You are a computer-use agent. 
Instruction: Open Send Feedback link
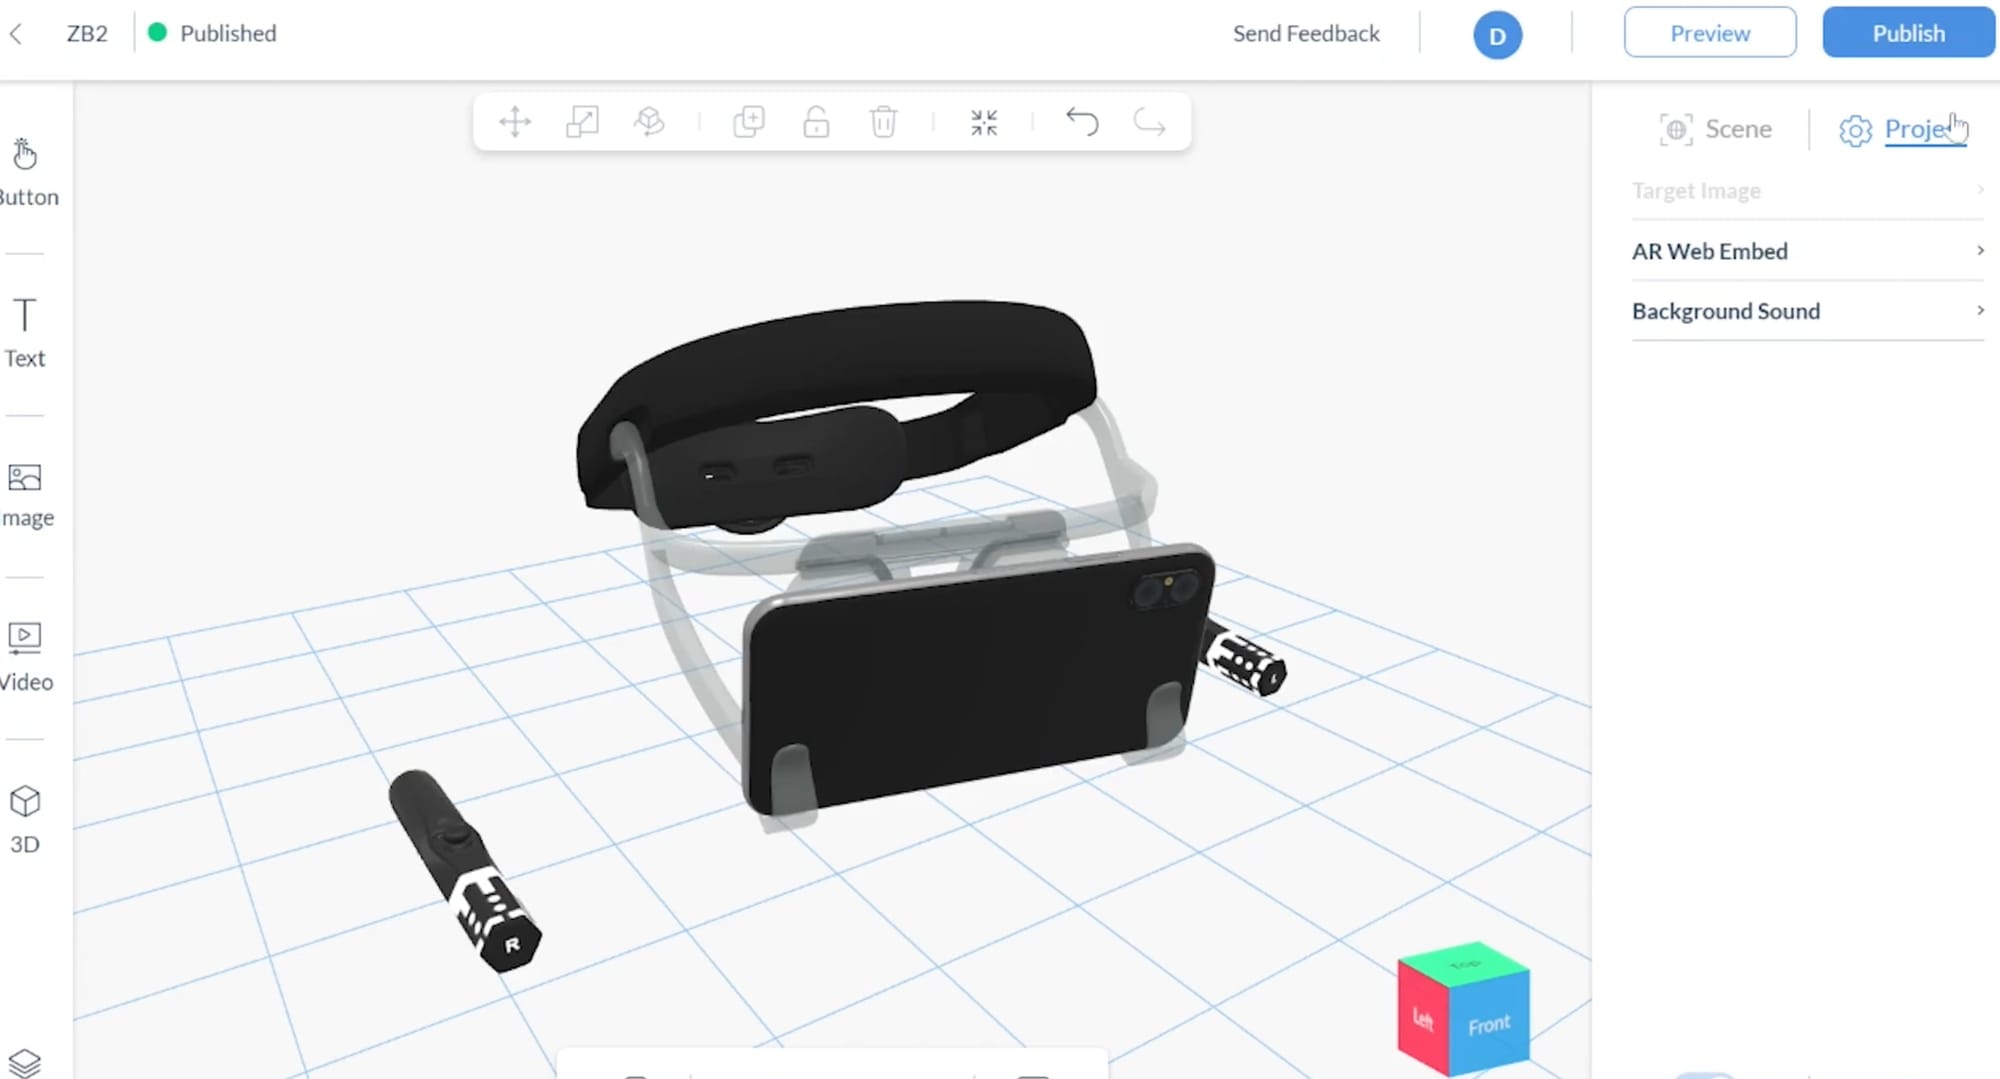click(x=1306, y=33)
